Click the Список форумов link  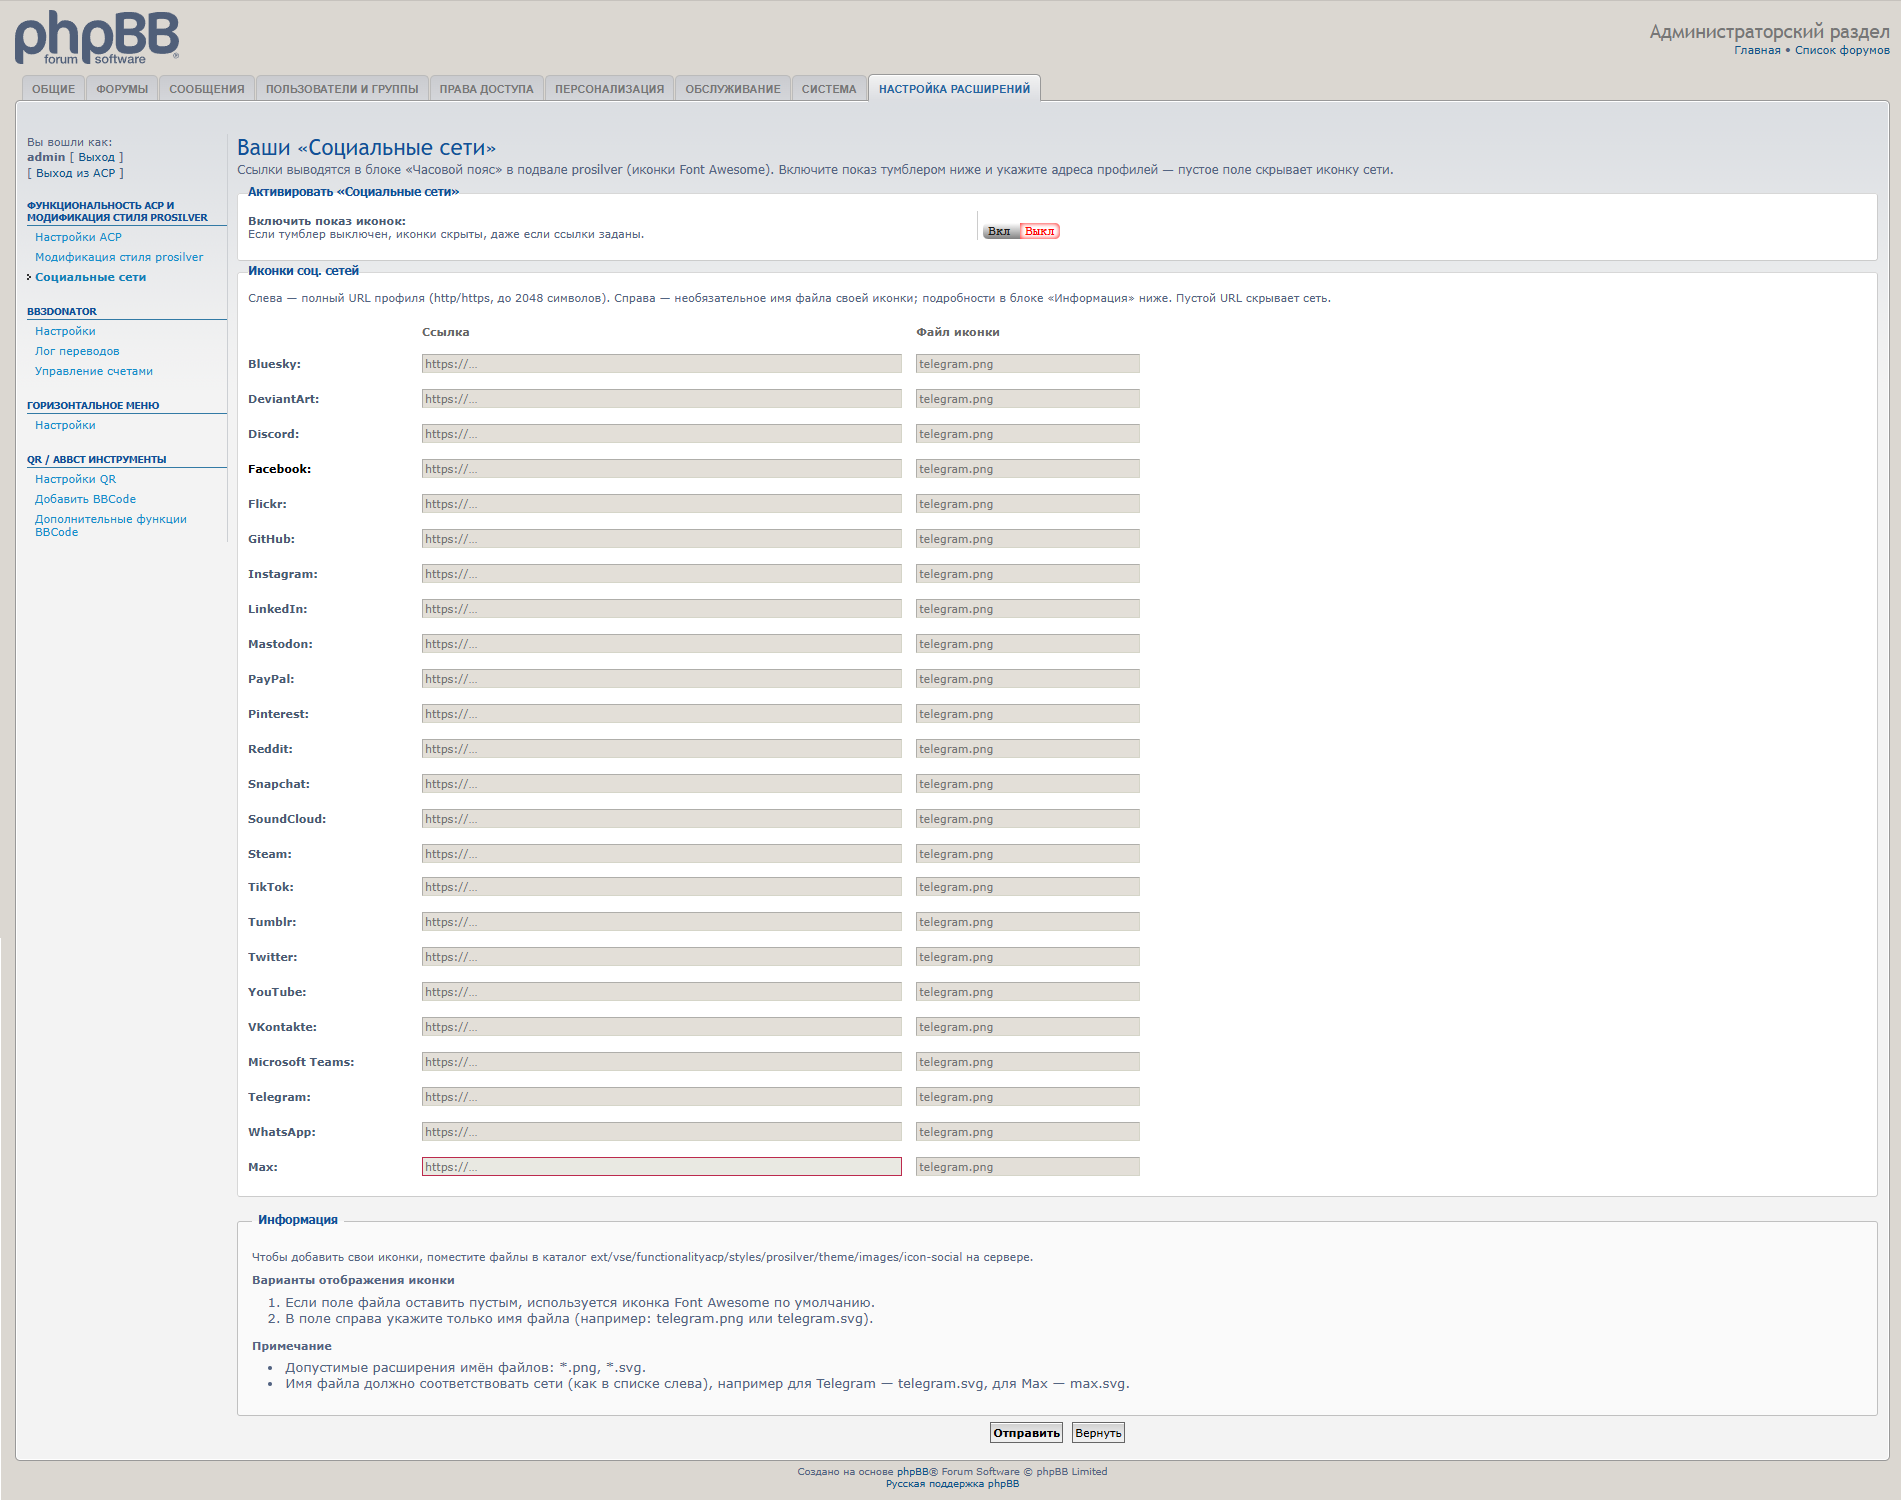point(1842,50)
